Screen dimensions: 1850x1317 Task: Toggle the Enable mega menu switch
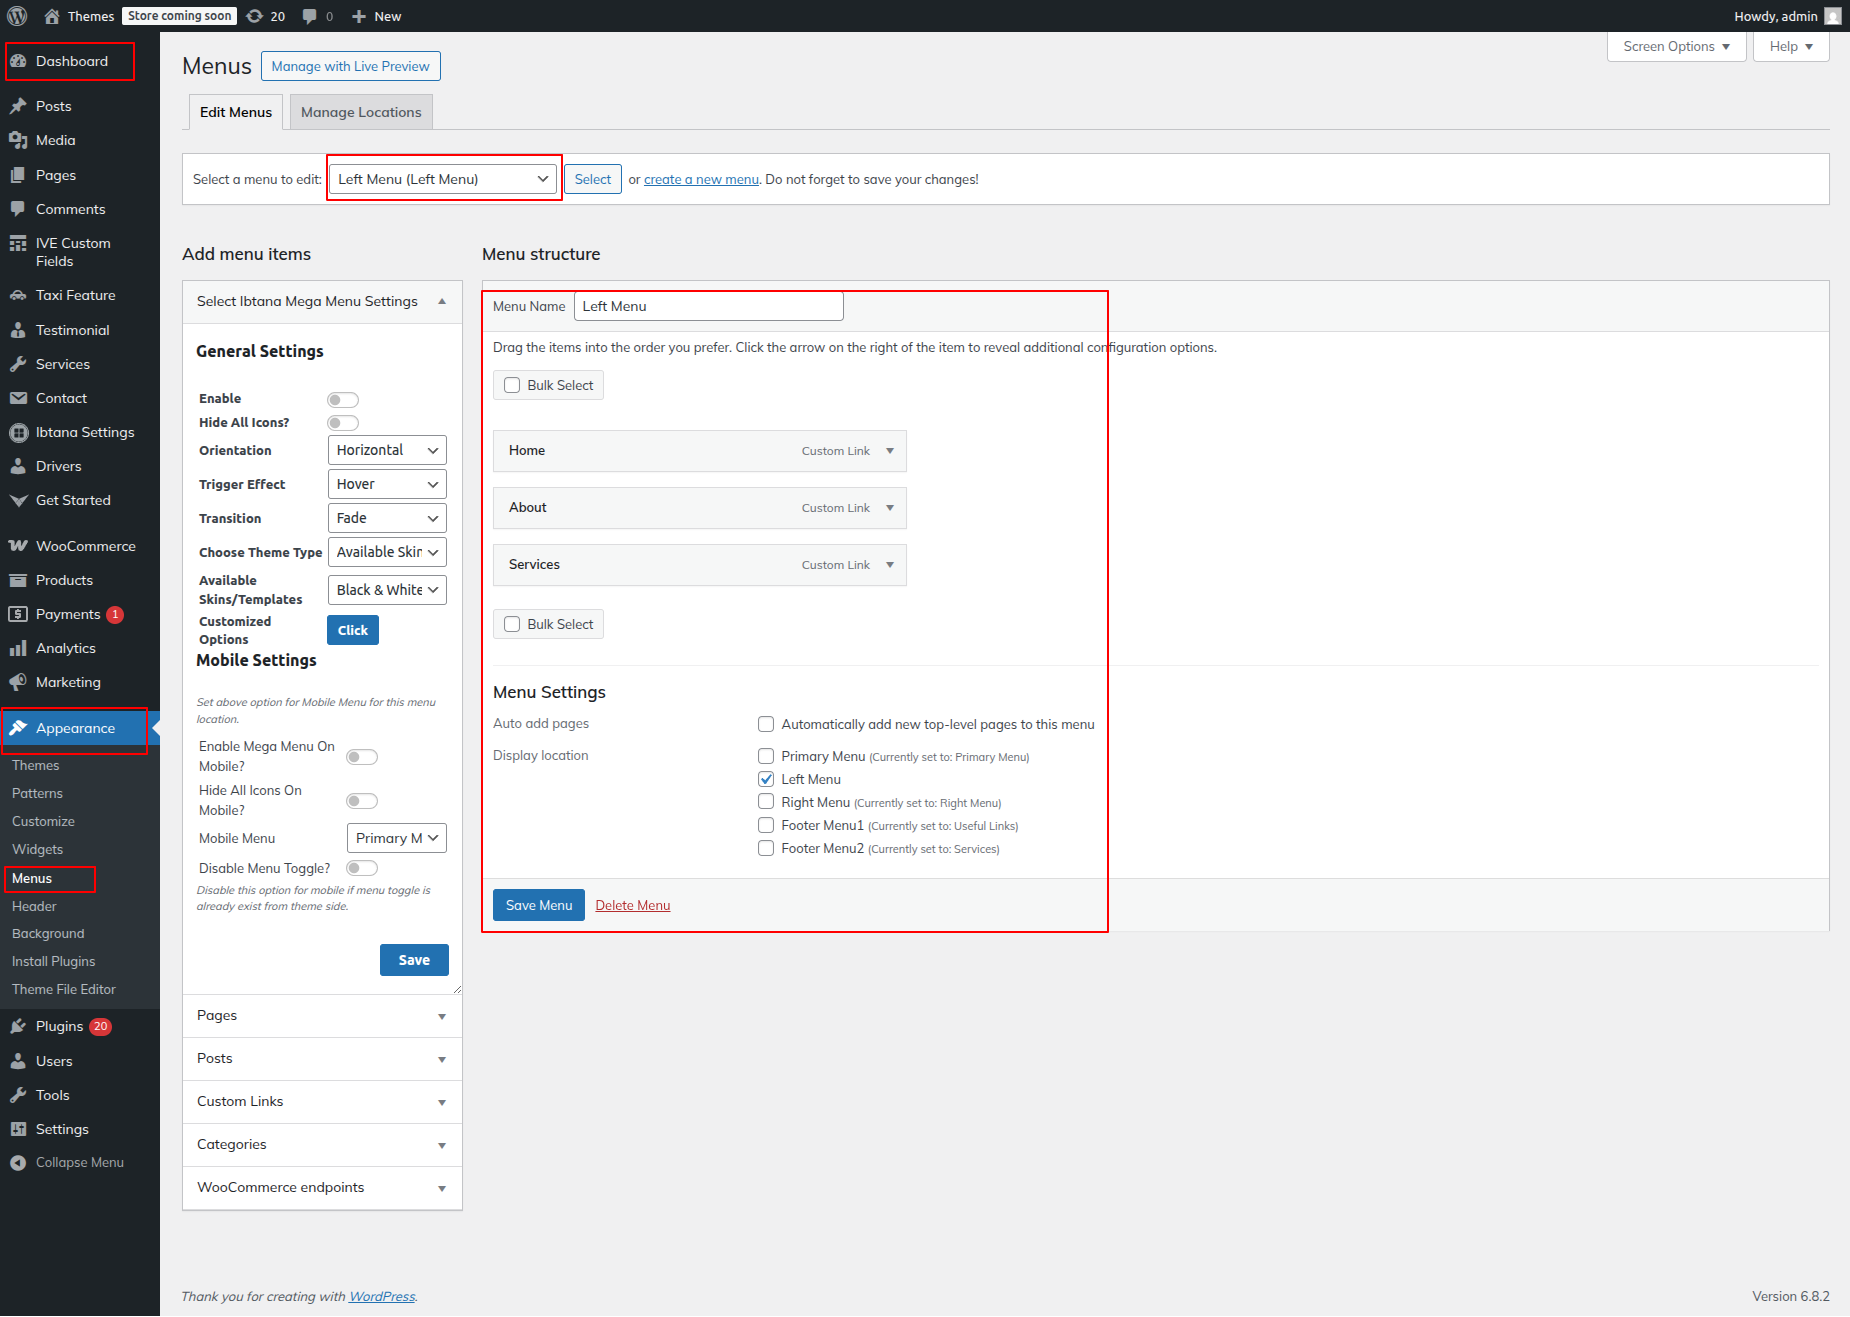coord(342,399)
